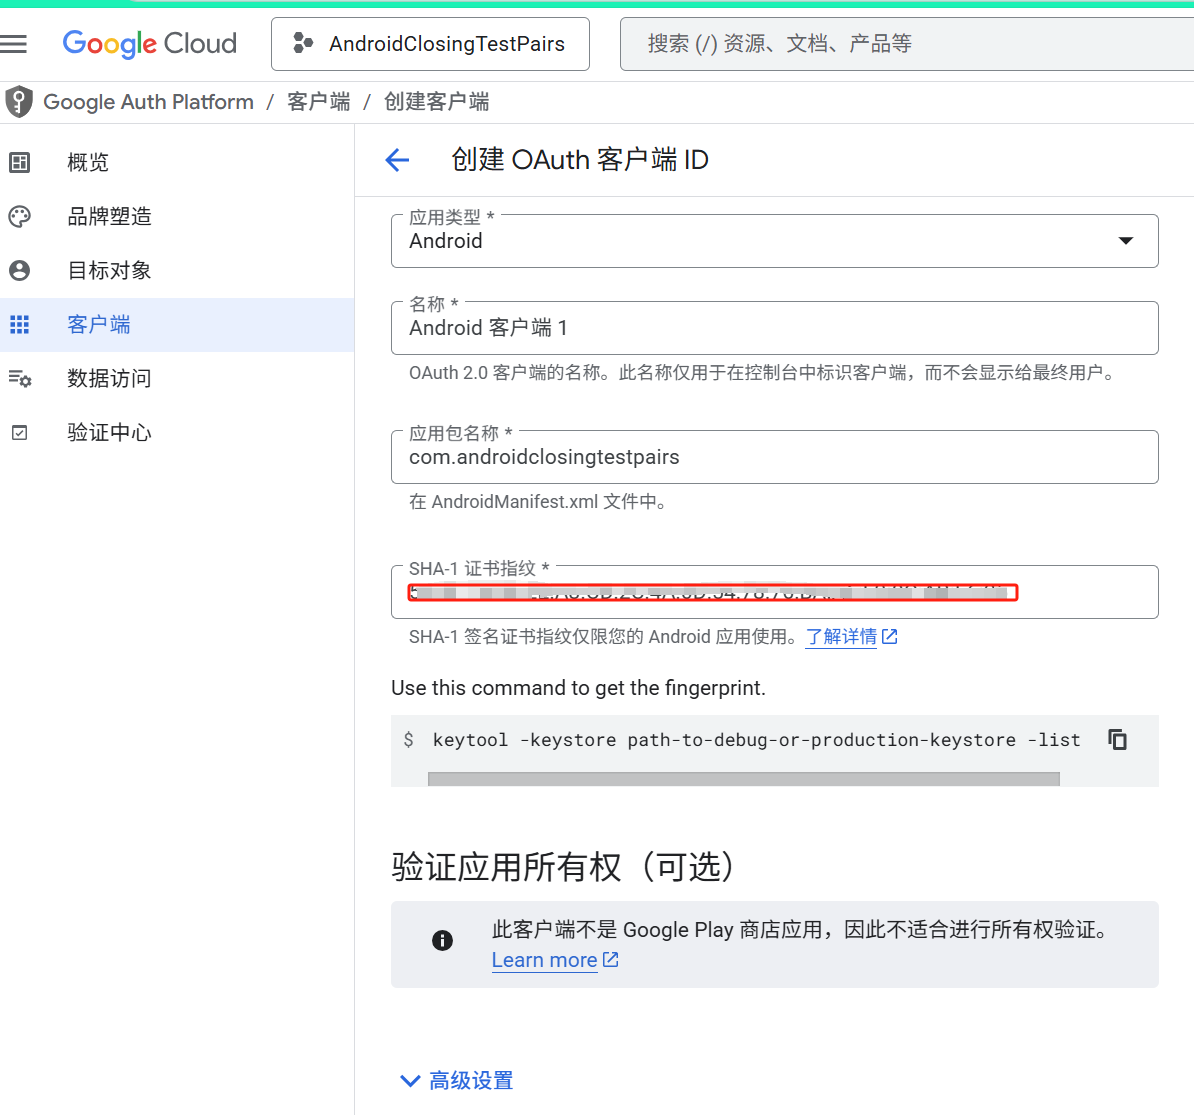
Task: Copy the keytool command
Action: [x=1117, y=740]
